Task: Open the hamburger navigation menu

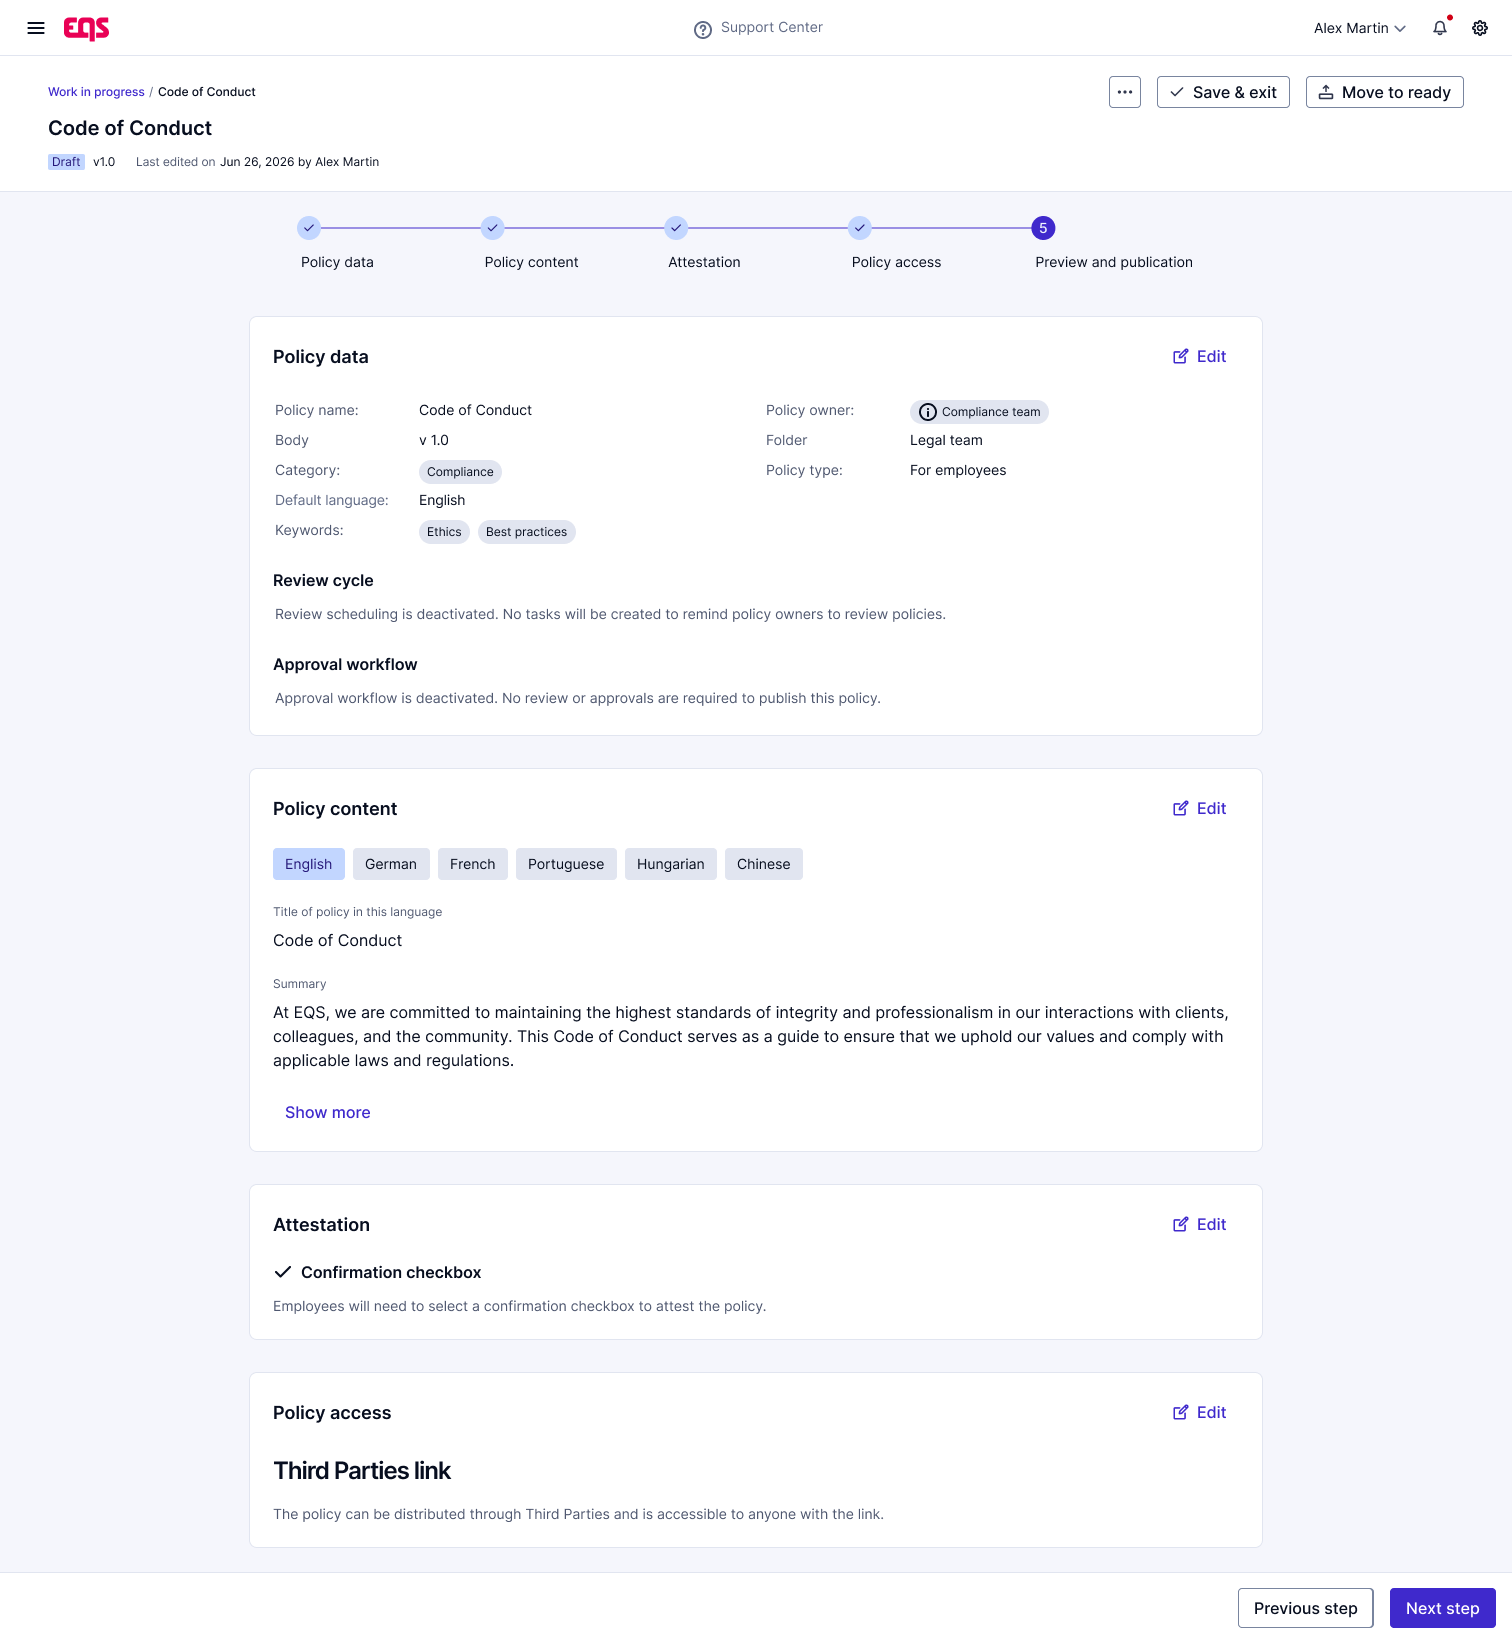Action: [x=36, y=28]
